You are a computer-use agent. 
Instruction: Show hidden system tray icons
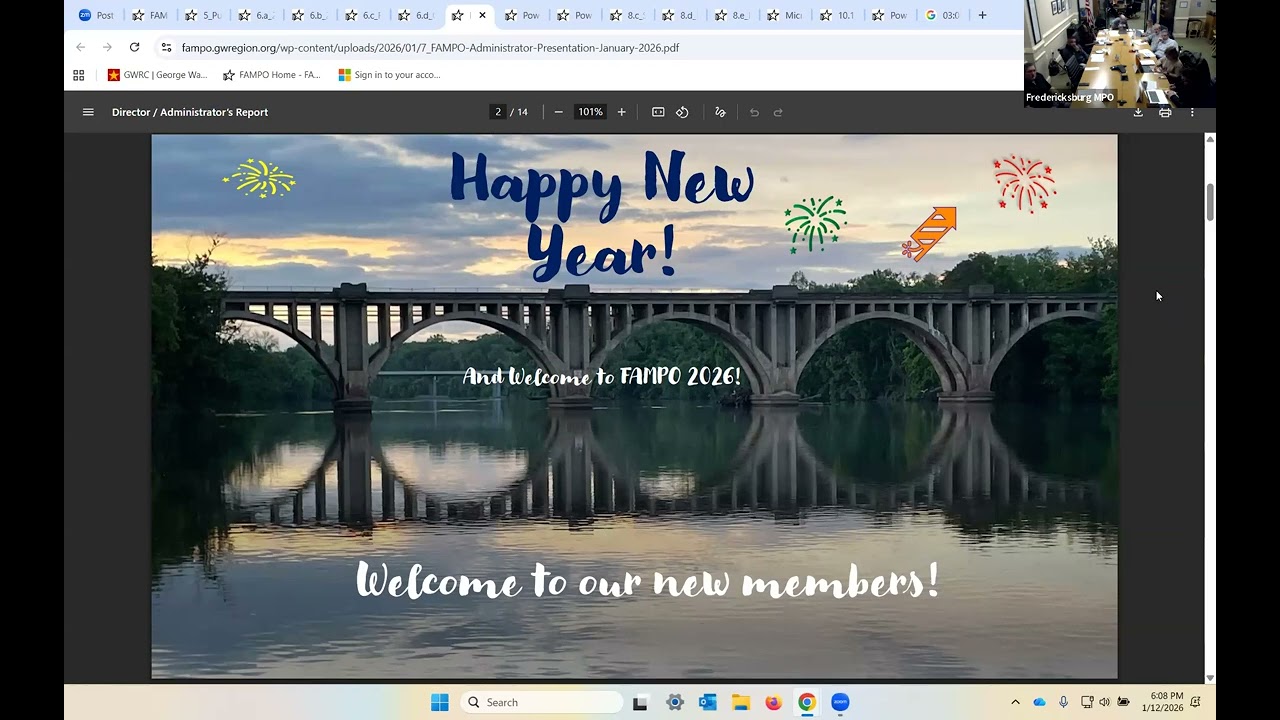(x=1015, y=702)
